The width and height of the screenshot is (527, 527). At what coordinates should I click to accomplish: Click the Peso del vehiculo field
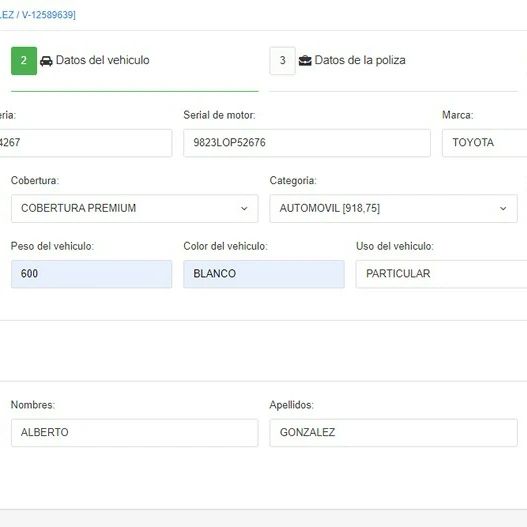[91, 274]
